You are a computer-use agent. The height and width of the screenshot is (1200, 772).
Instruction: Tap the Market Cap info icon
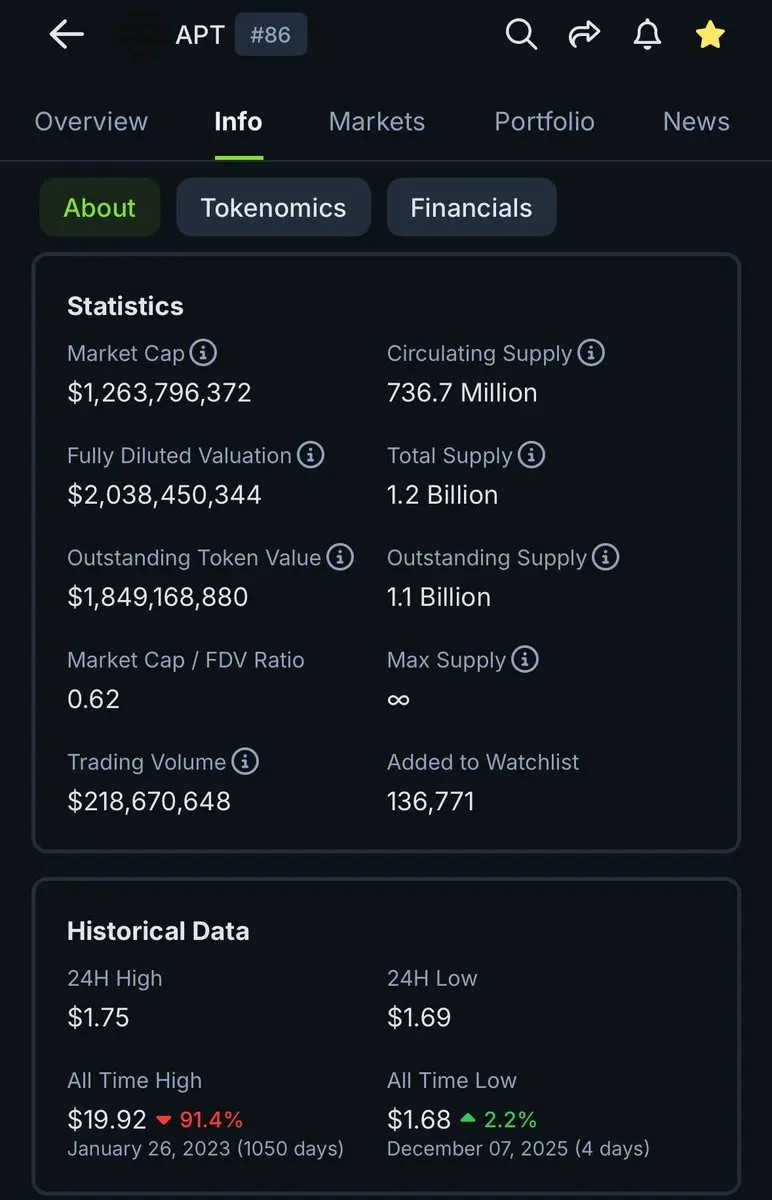tap(203, 353)
